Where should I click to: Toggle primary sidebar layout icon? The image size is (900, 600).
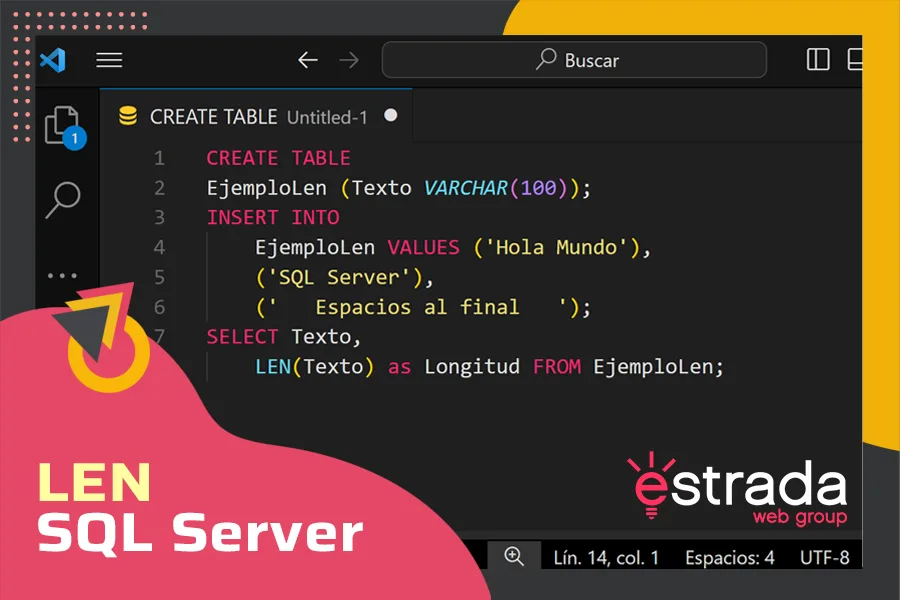(818, 59)
